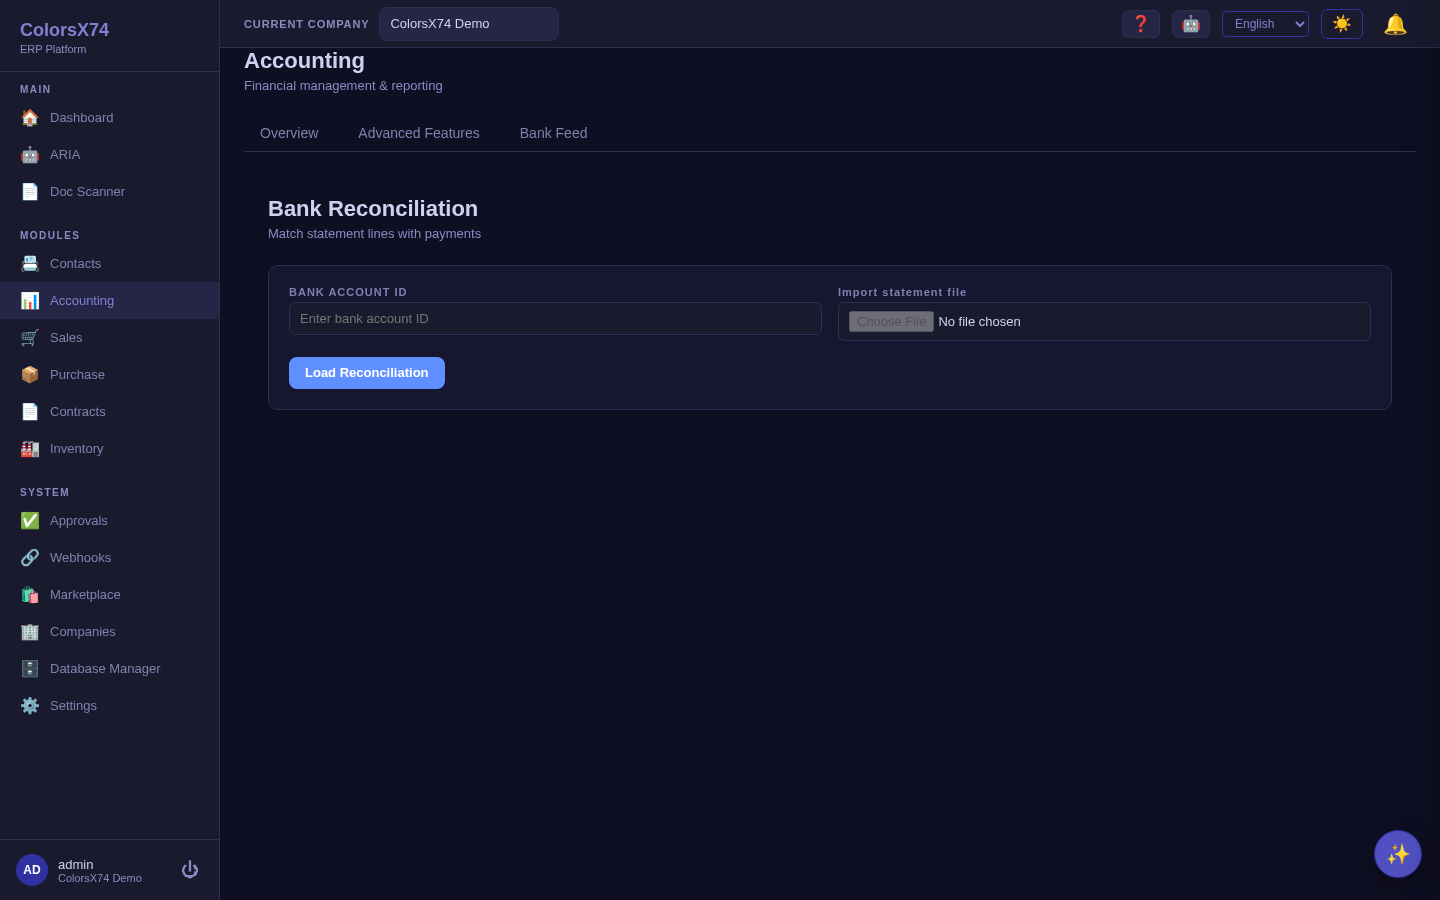Open Dashboard from the sidebar
This screenshot has width=1440, height=900.
pos(110,118)
